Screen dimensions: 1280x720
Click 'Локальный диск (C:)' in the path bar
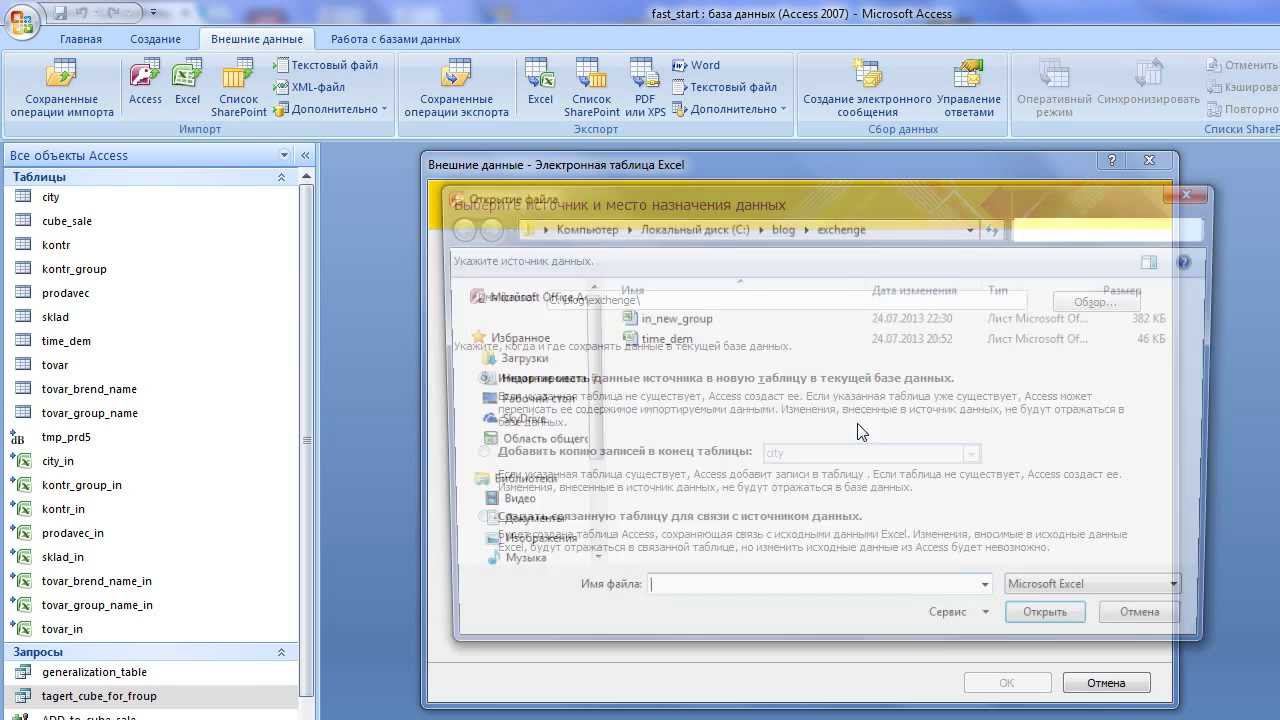click(695, 230)
